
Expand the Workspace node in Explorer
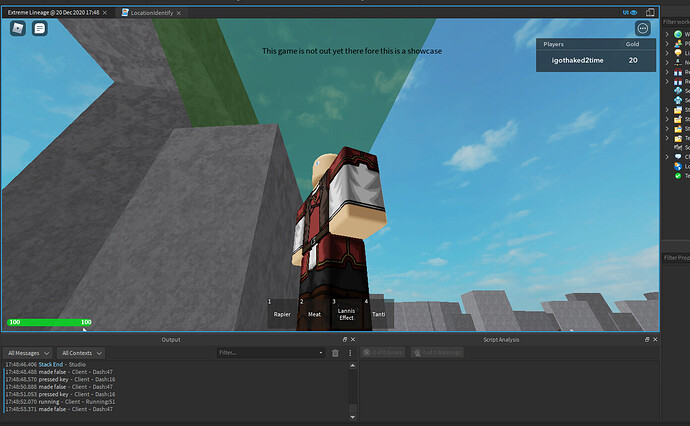point(667,34)
